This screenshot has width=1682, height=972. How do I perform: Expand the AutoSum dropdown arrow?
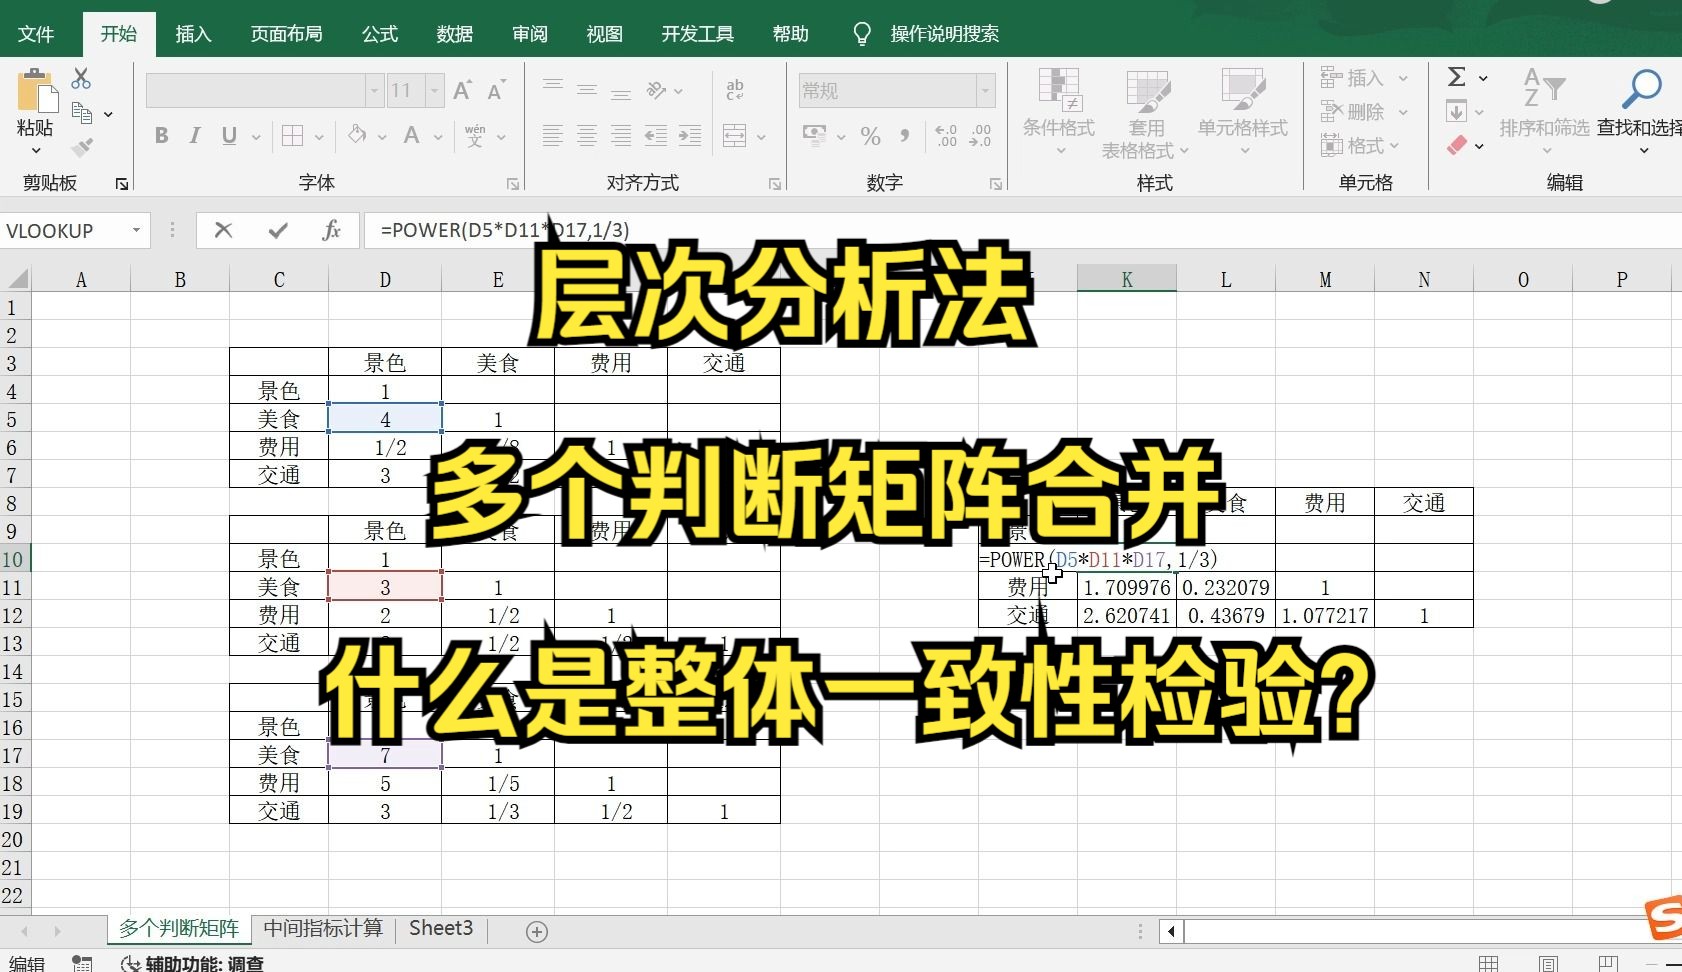click(x=1483, y=78)
